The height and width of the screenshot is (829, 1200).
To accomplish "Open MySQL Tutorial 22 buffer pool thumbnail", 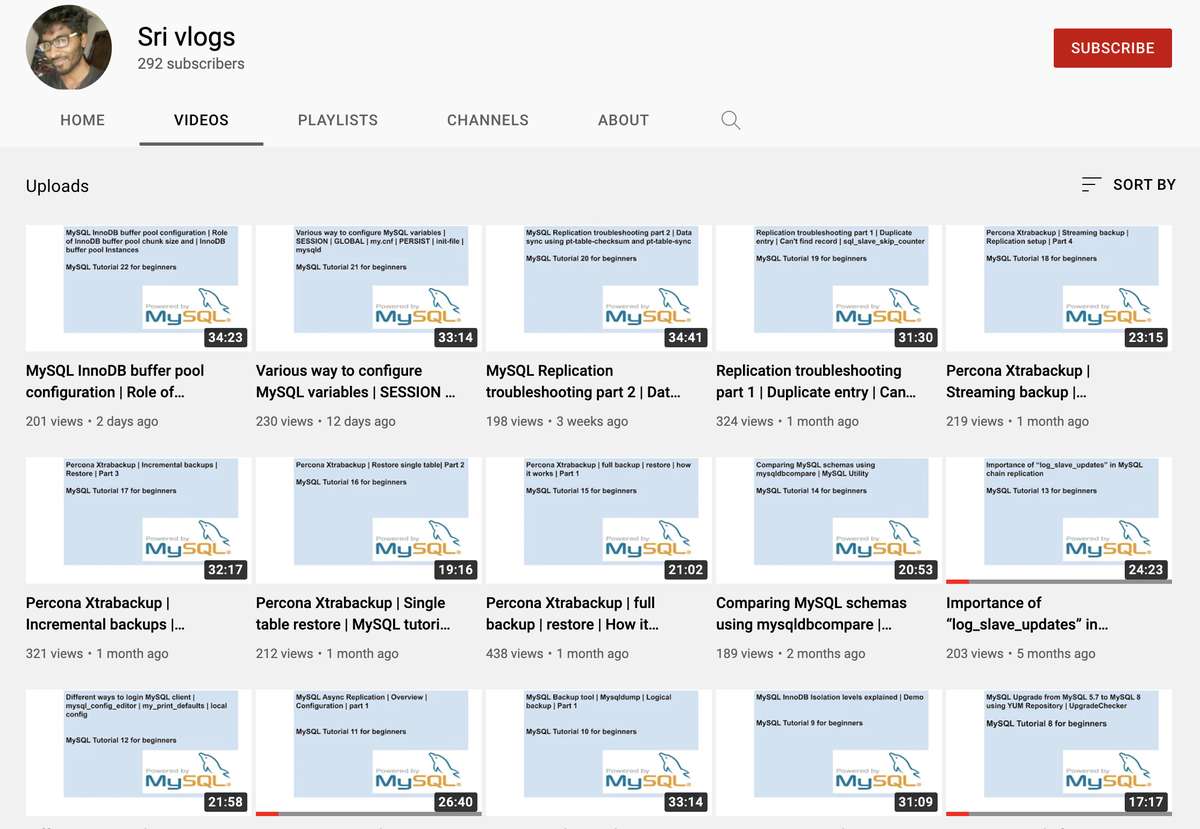I will (137, 288).
